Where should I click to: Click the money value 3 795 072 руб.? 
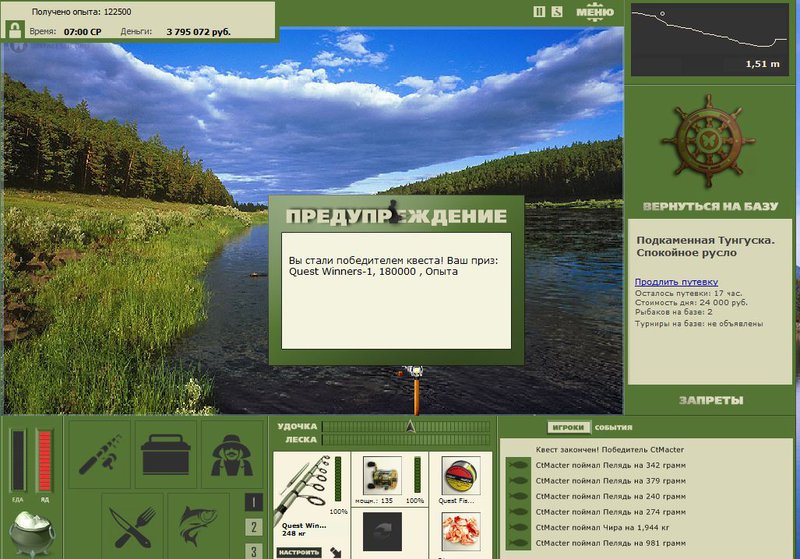point(198,32)
